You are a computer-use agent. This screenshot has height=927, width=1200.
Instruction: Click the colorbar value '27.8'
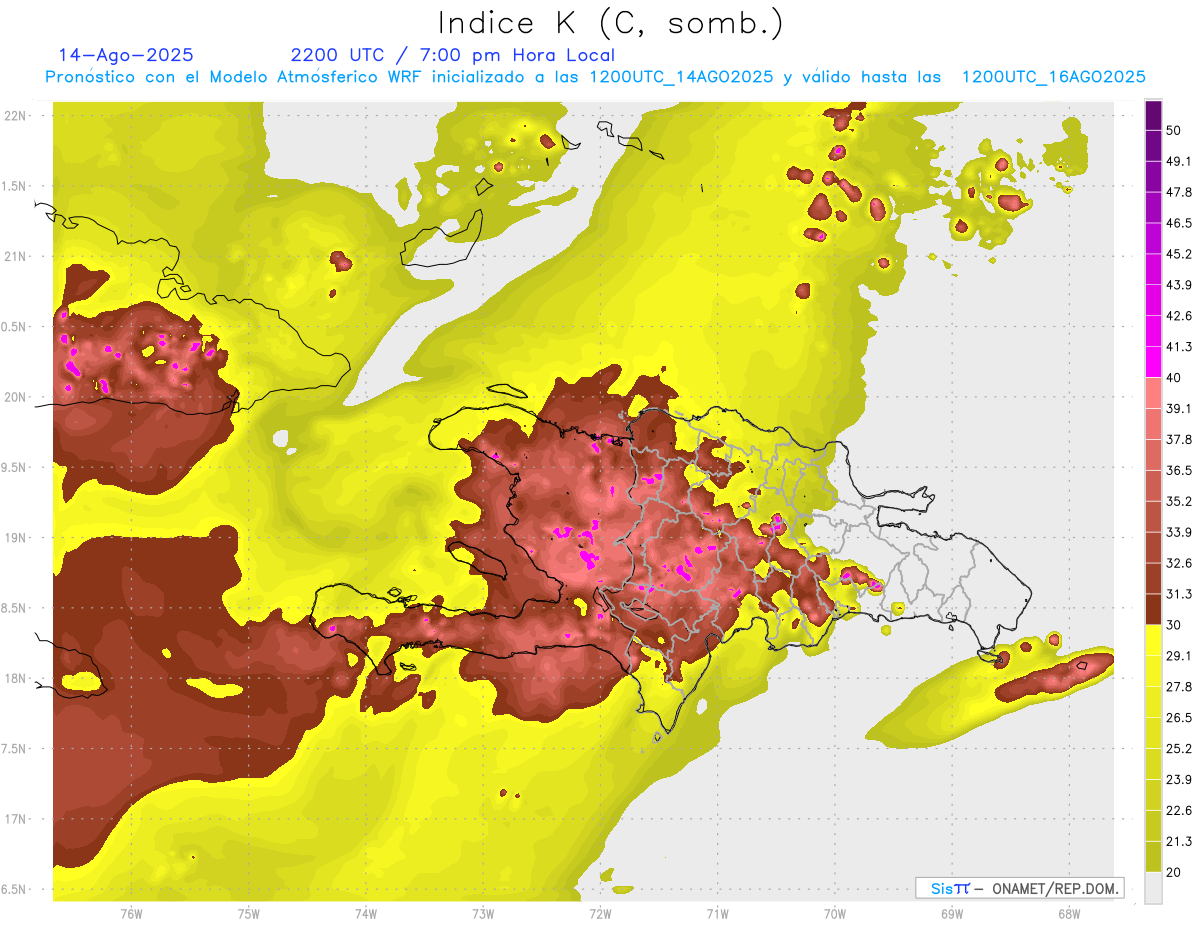(x=1179, y=687)
